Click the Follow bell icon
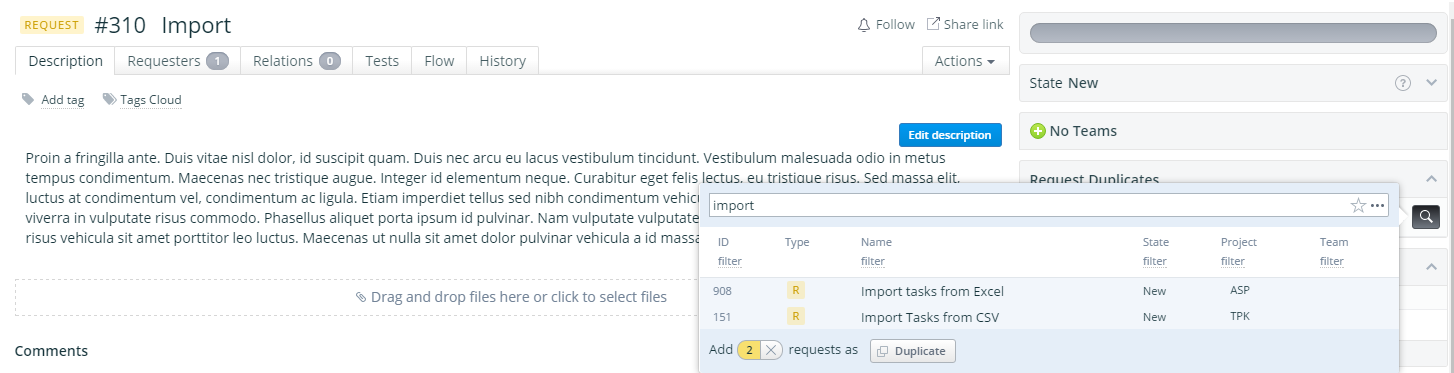 [x=864, y=24]
